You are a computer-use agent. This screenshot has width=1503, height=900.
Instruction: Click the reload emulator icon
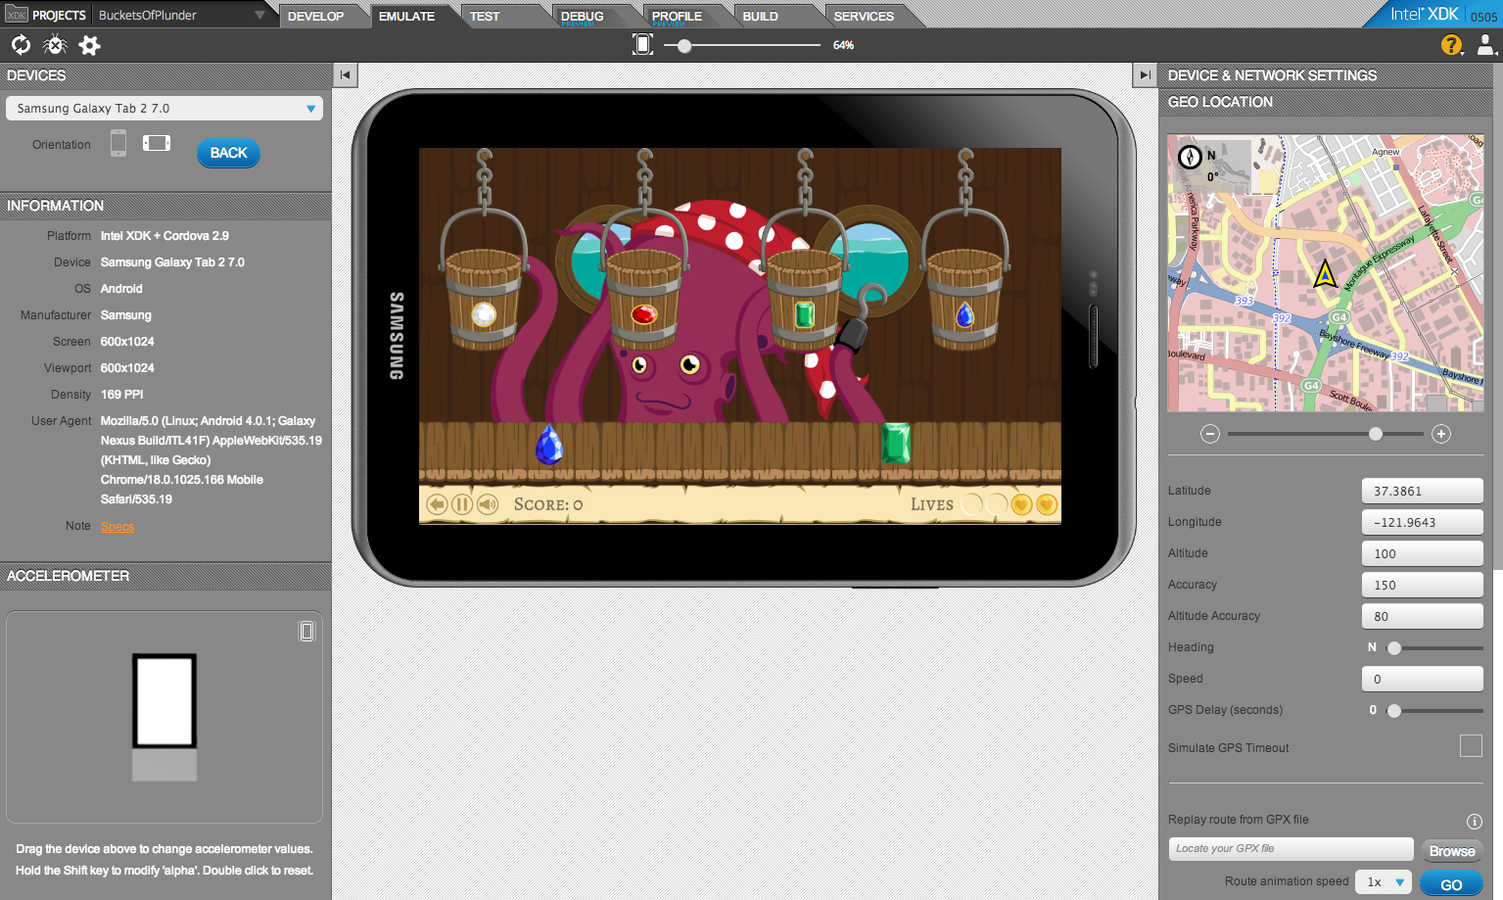coord(21,45)
